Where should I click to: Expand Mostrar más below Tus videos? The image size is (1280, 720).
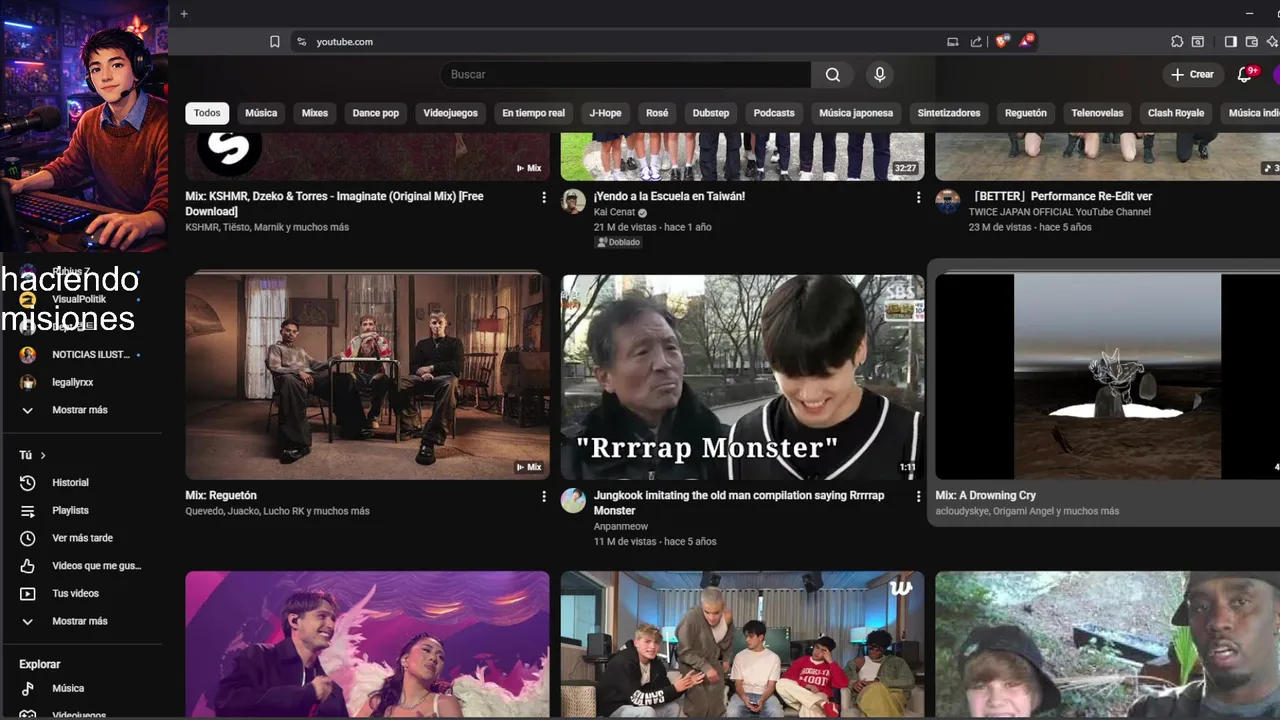pos(80,621)
